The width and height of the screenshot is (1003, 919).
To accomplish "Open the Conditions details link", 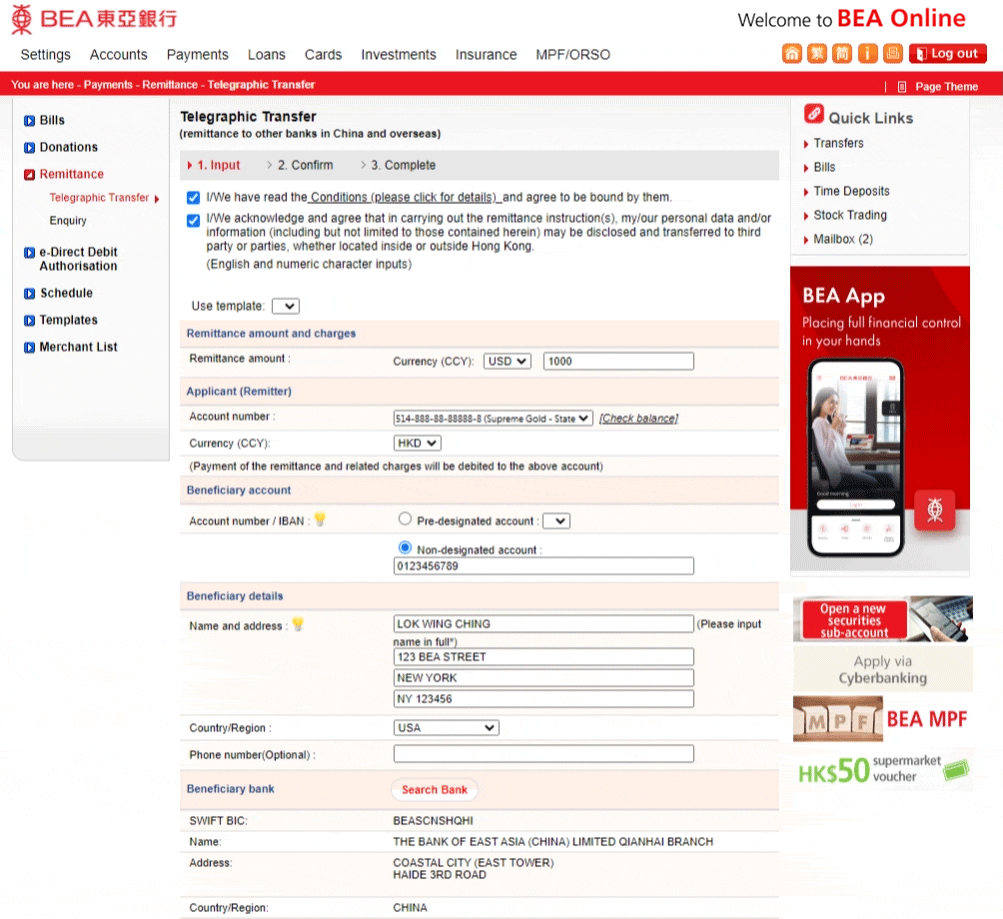I will point(403,198).
